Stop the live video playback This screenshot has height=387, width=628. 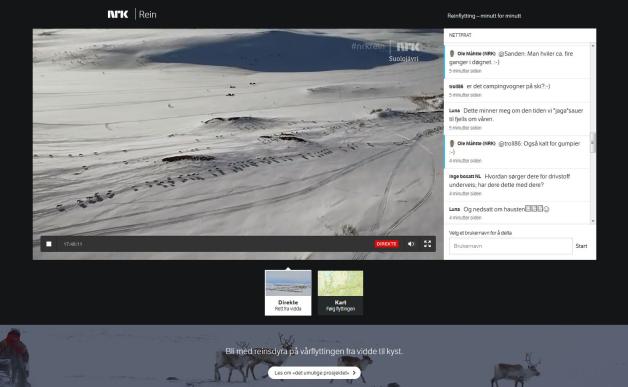pos(49,244)
